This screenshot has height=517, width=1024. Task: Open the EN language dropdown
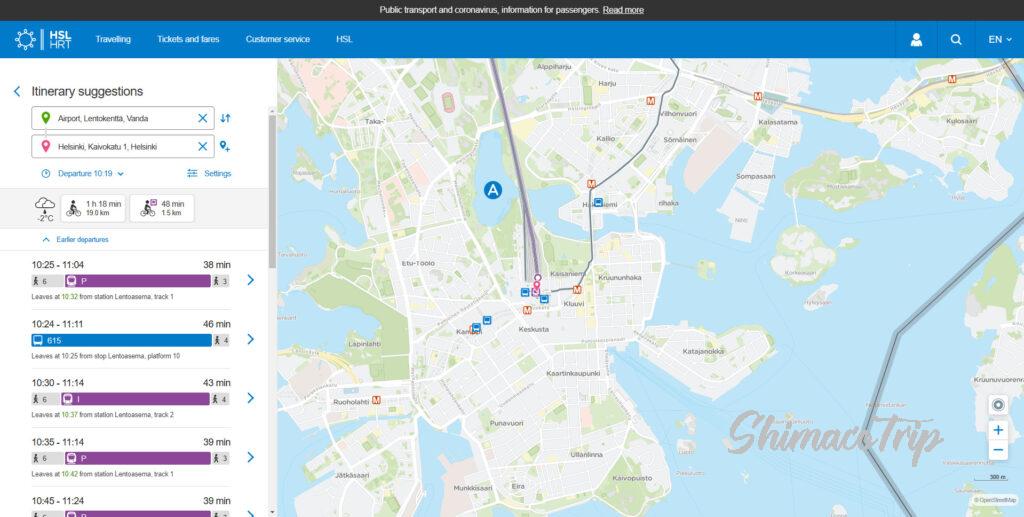1000,39
